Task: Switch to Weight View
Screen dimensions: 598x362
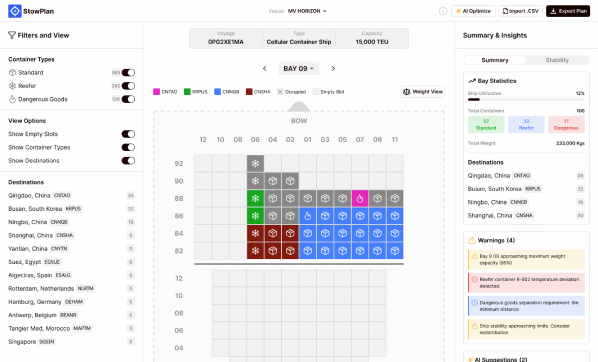Action: coord(423,92)
